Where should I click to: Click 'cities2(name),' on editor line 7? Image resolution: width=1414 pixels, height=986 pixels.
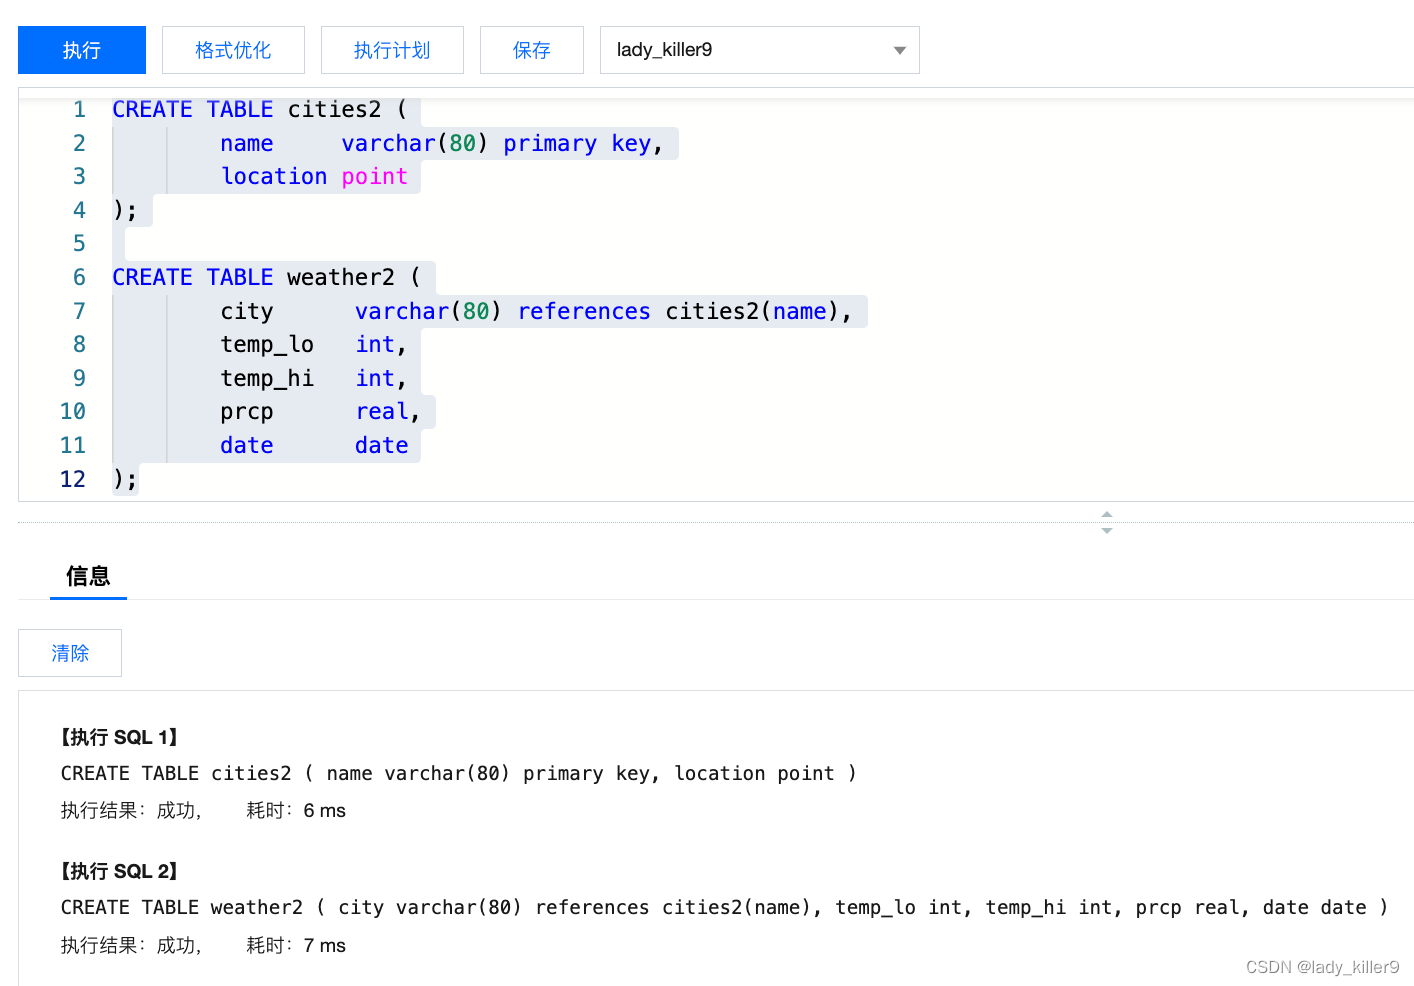pos(759,312)
